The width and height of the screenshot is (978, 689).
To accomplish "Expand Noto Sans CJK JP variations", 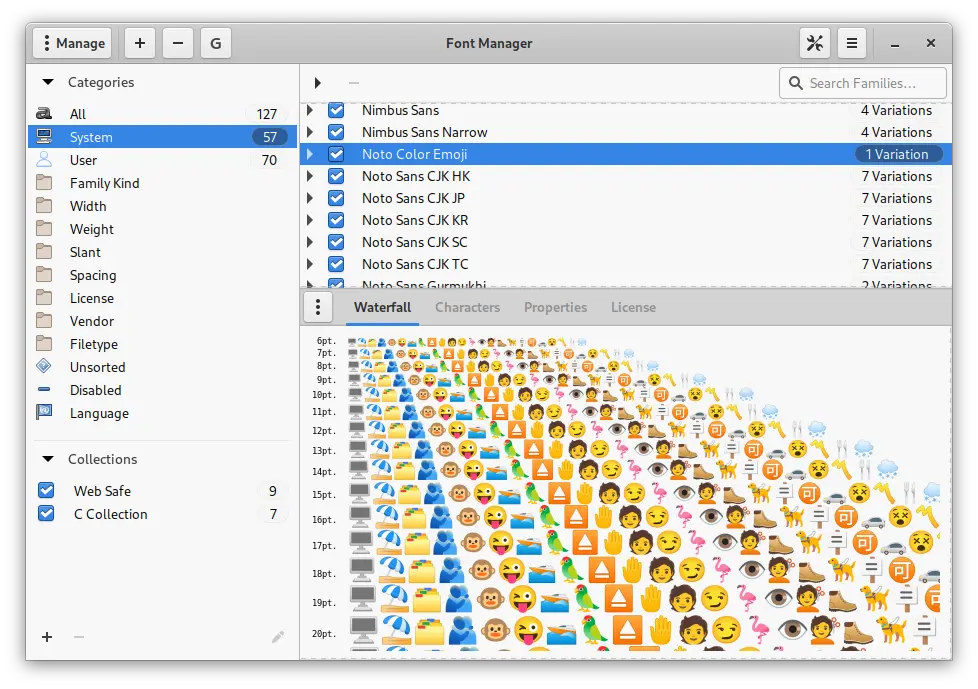I will (310, 198).
